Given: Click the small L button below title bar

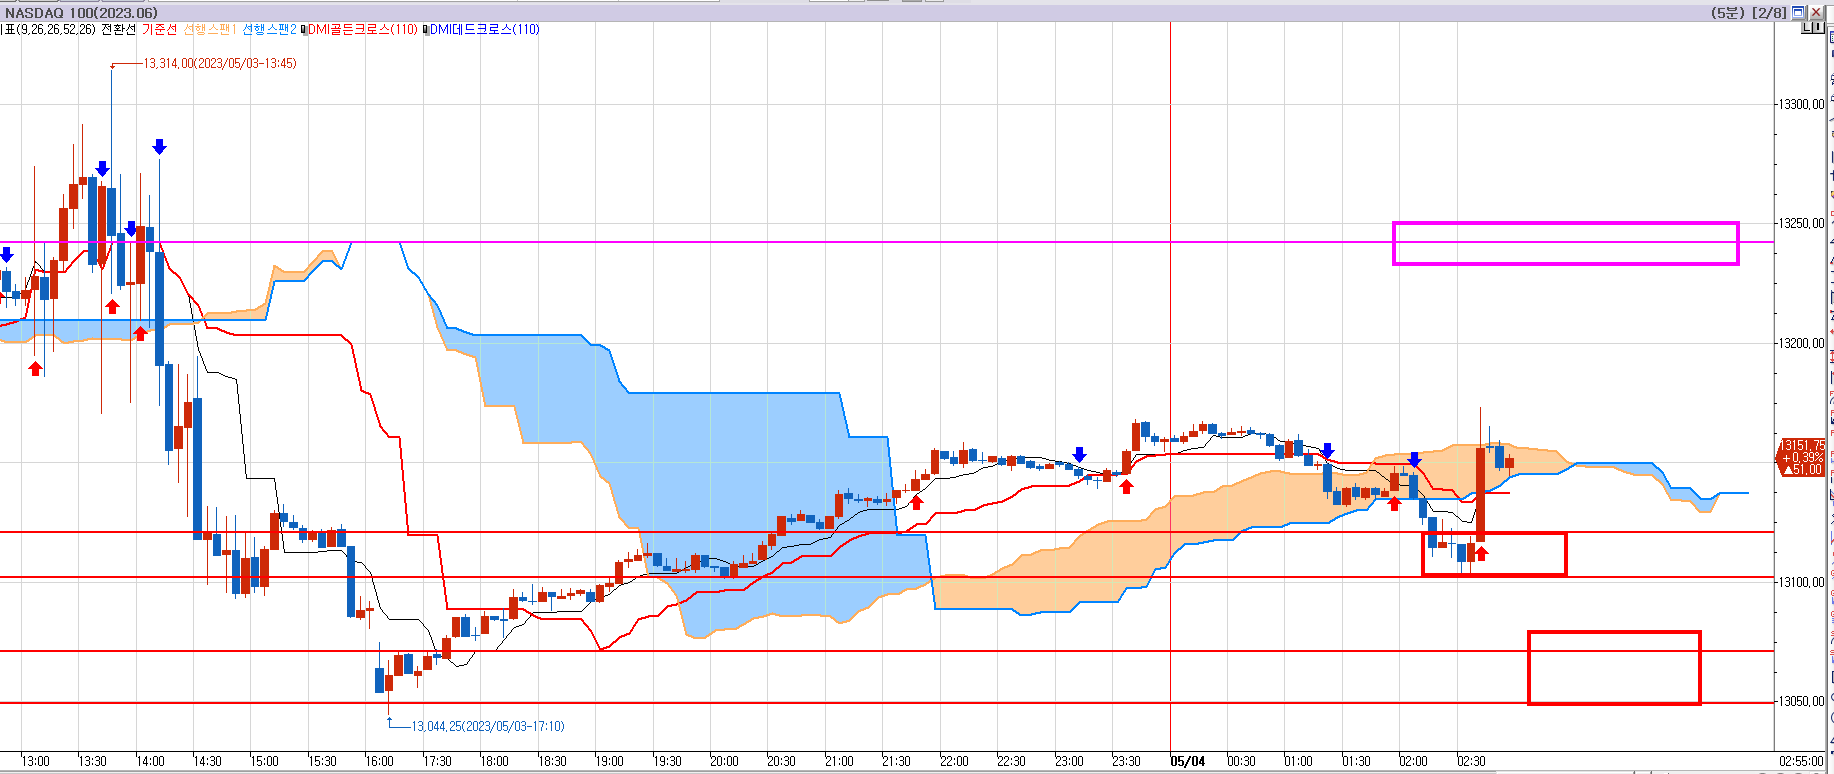Looking at the screenshot, I should (x=1808, y=27).
